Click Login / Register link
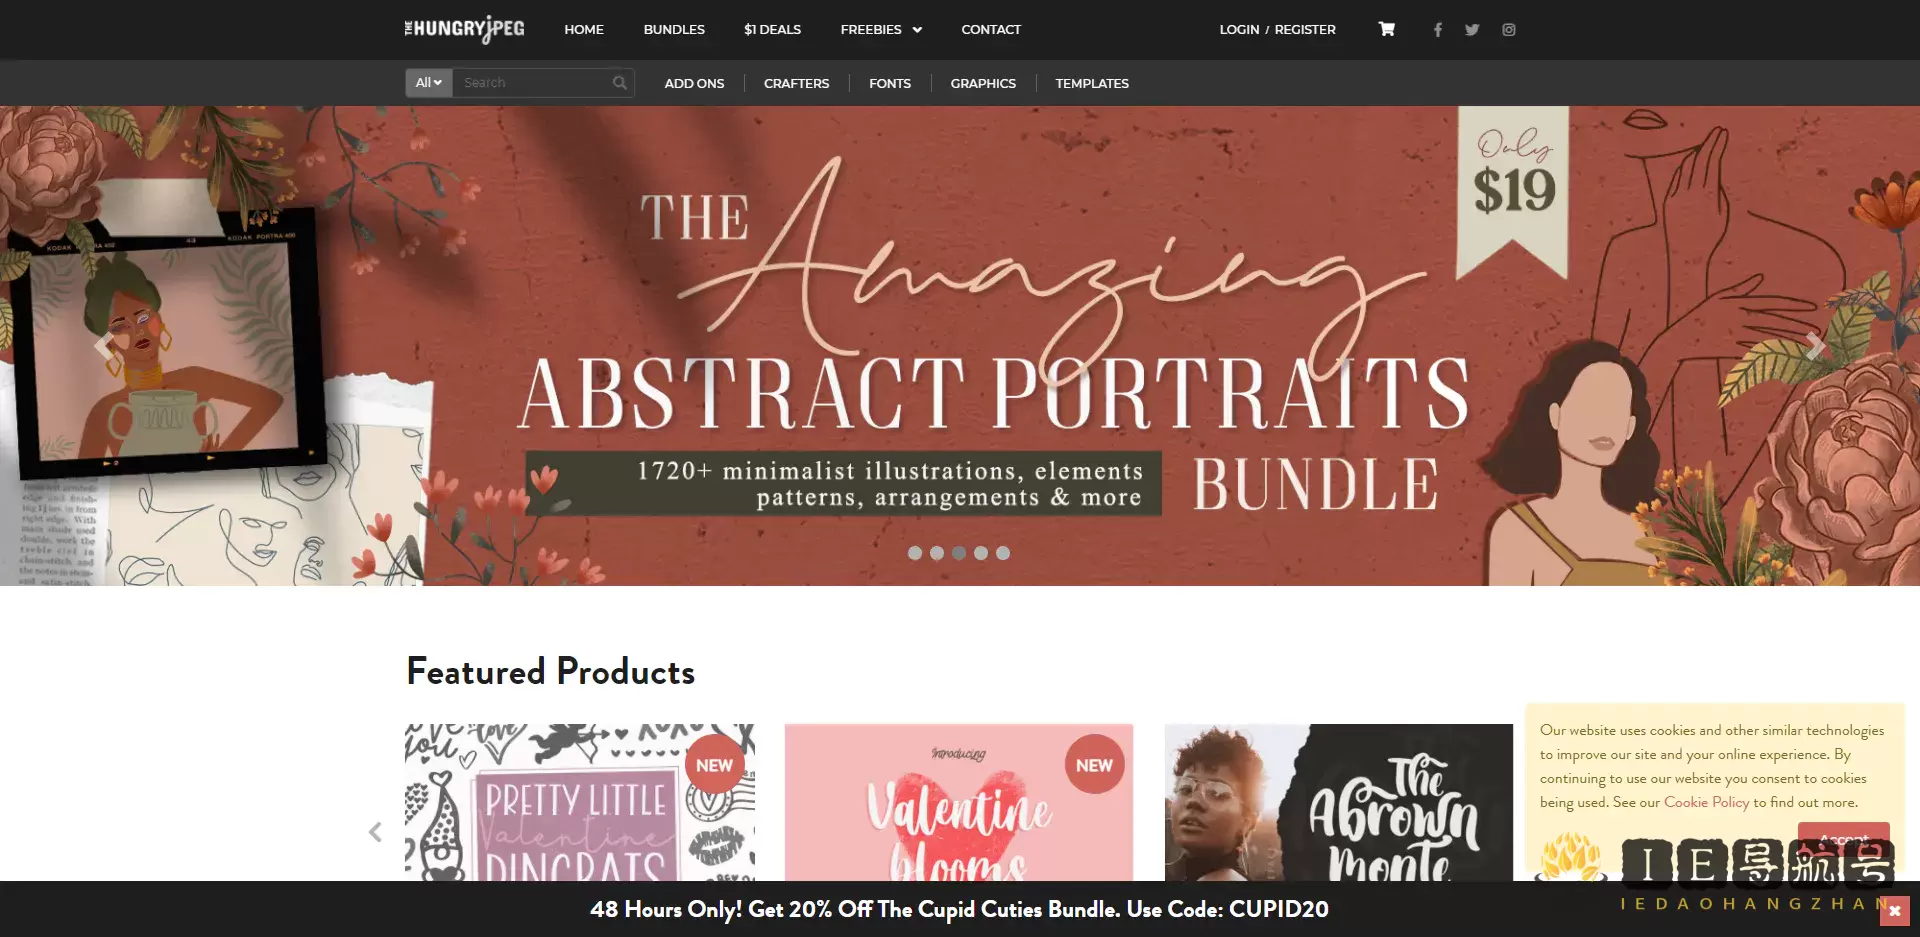 pos(1277,30)
